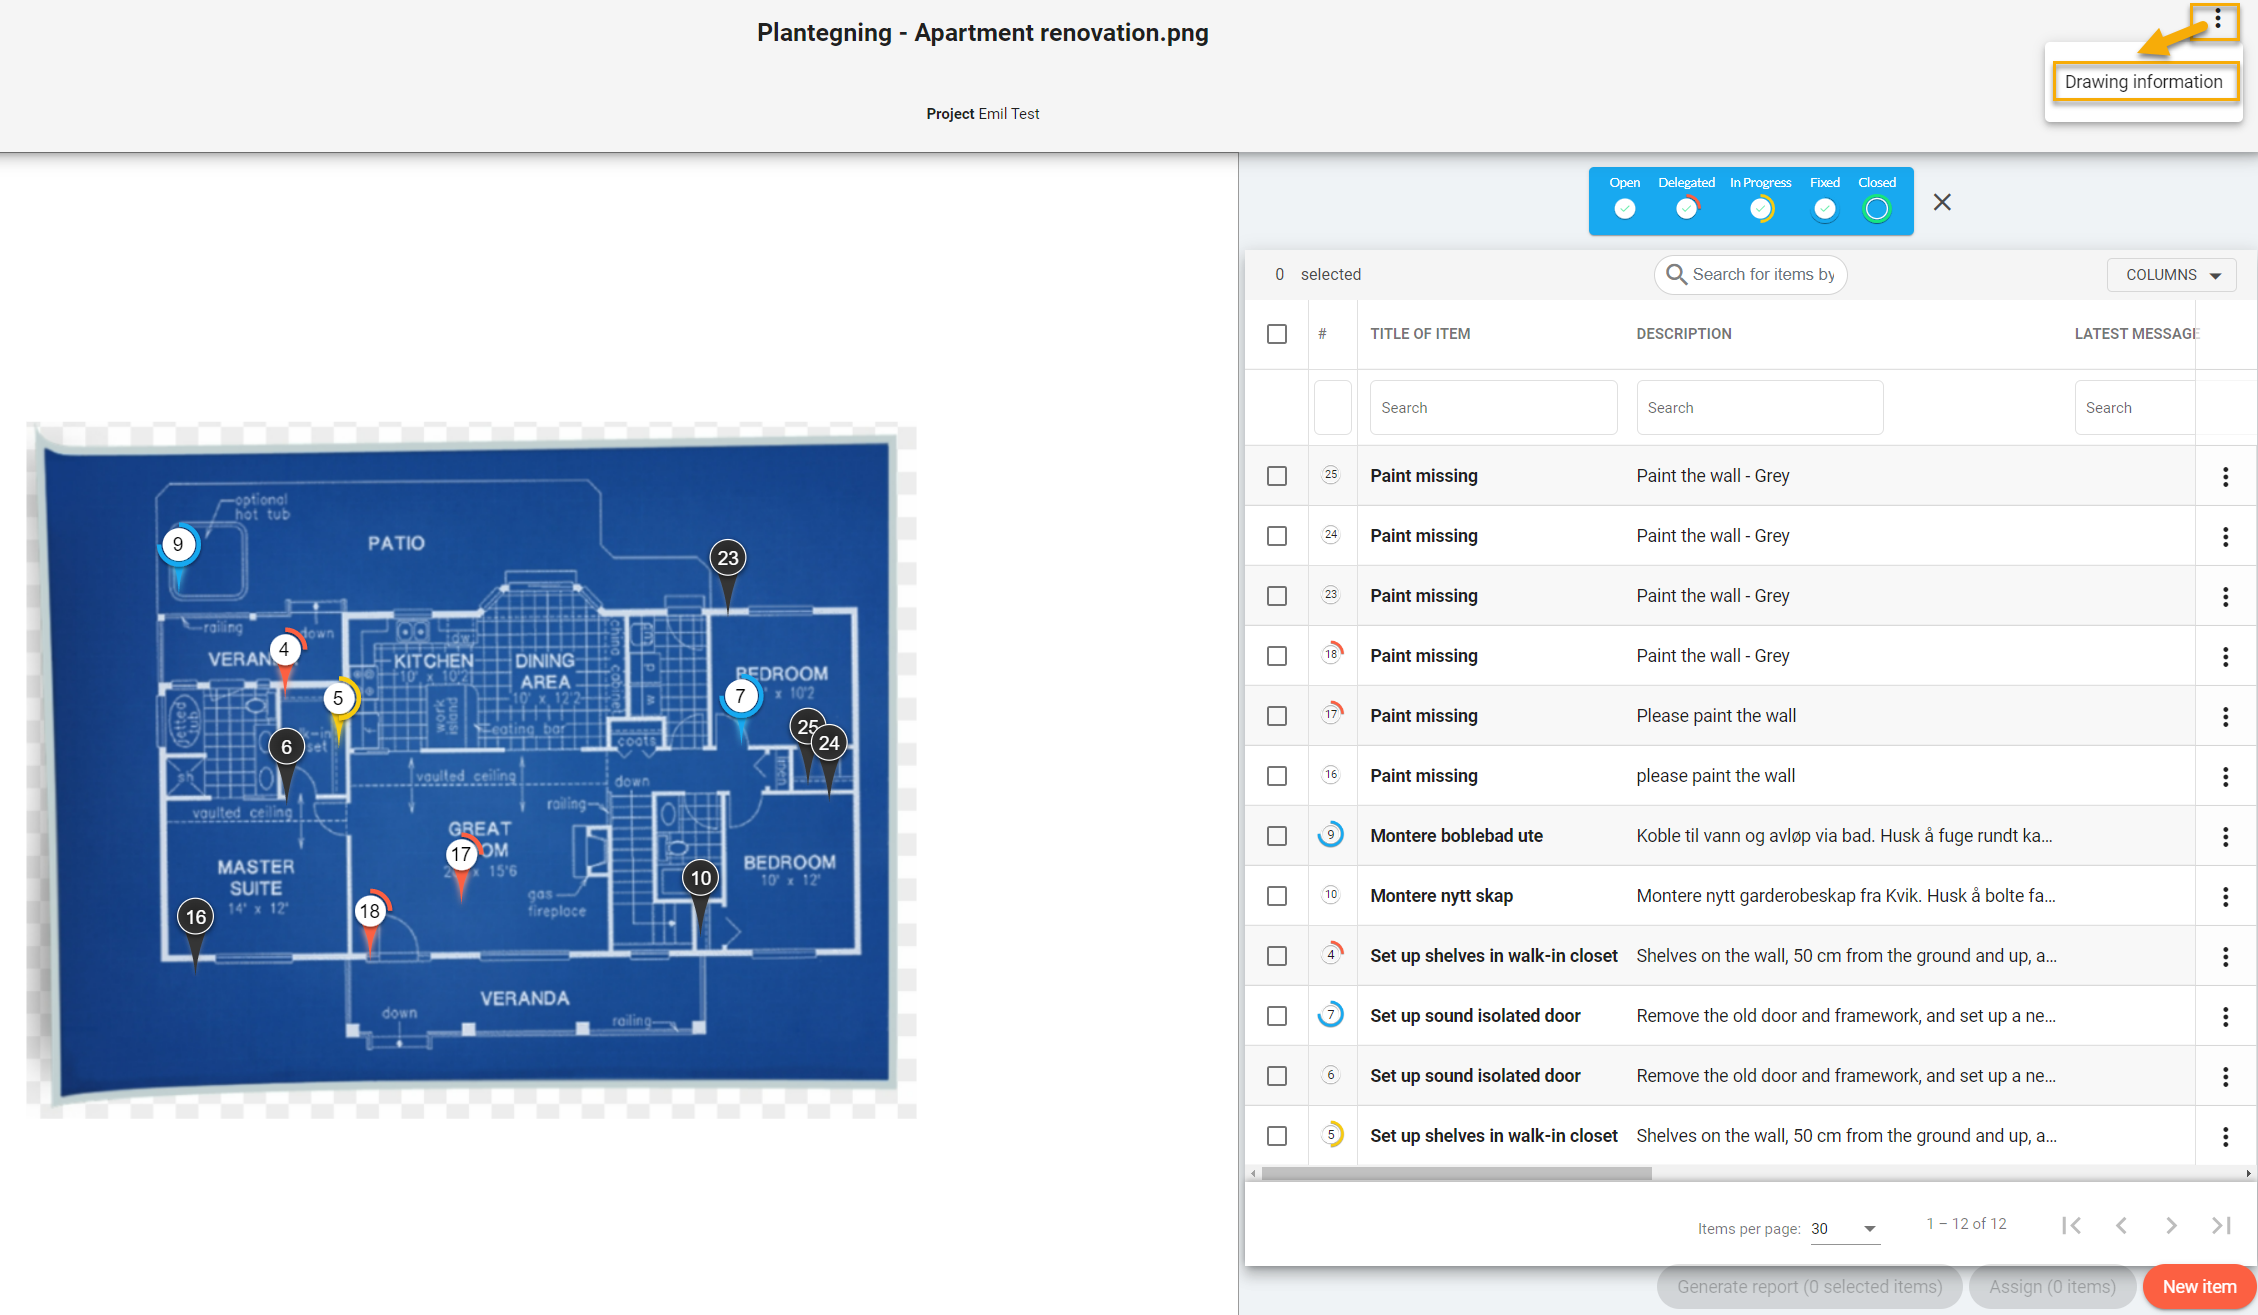Viewport: 2258px width, 1315px height.
Task: Click the Search for items field
Action: [x=1762, y=275]
